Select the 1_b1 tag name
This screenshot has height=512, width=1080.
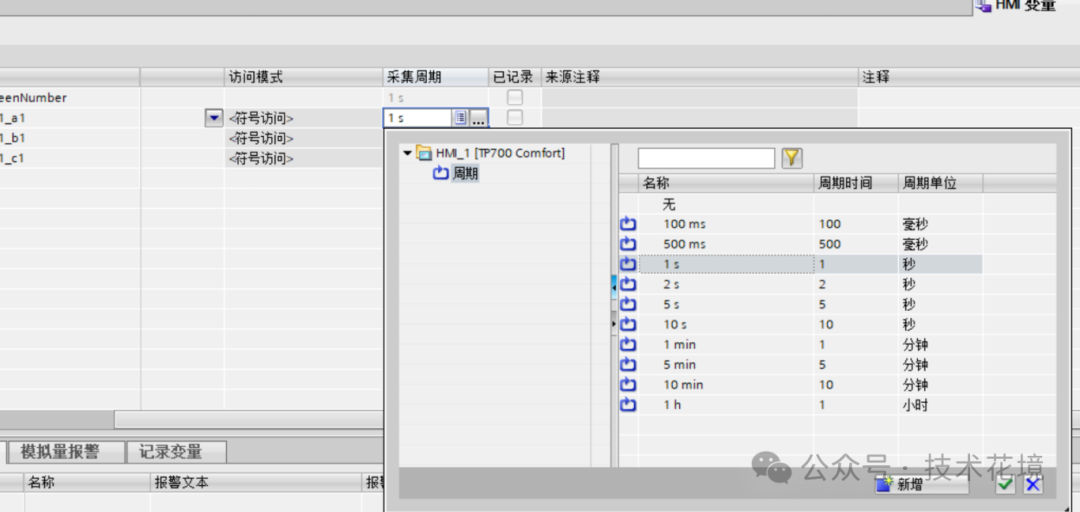[12, 138]
